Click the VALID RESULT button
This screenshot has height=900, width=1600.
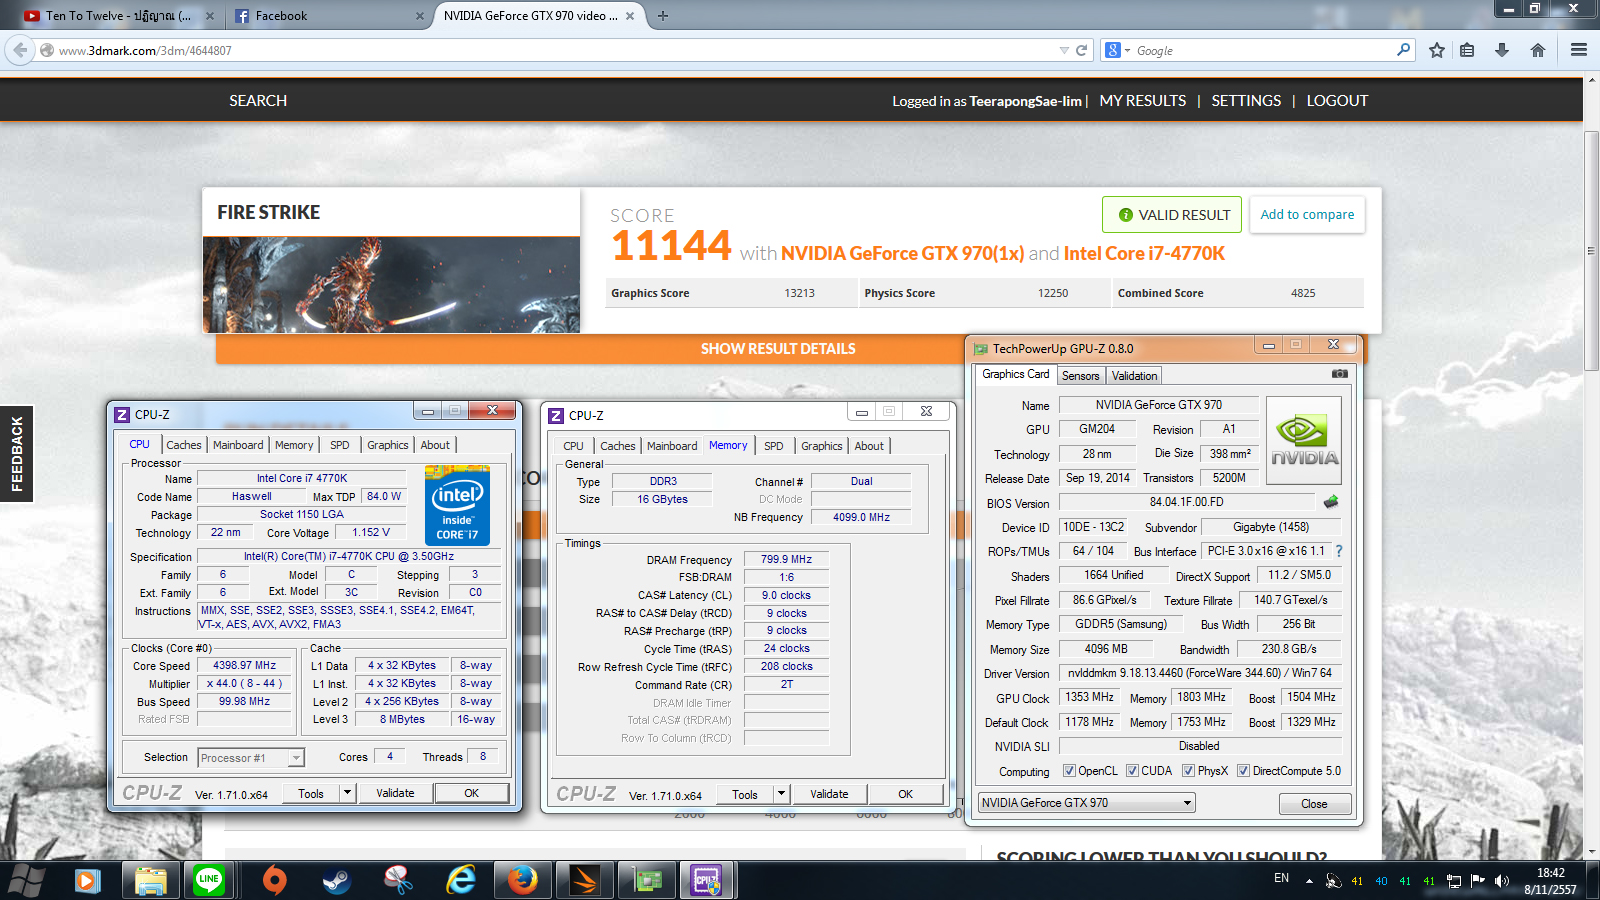[1172, 214]
